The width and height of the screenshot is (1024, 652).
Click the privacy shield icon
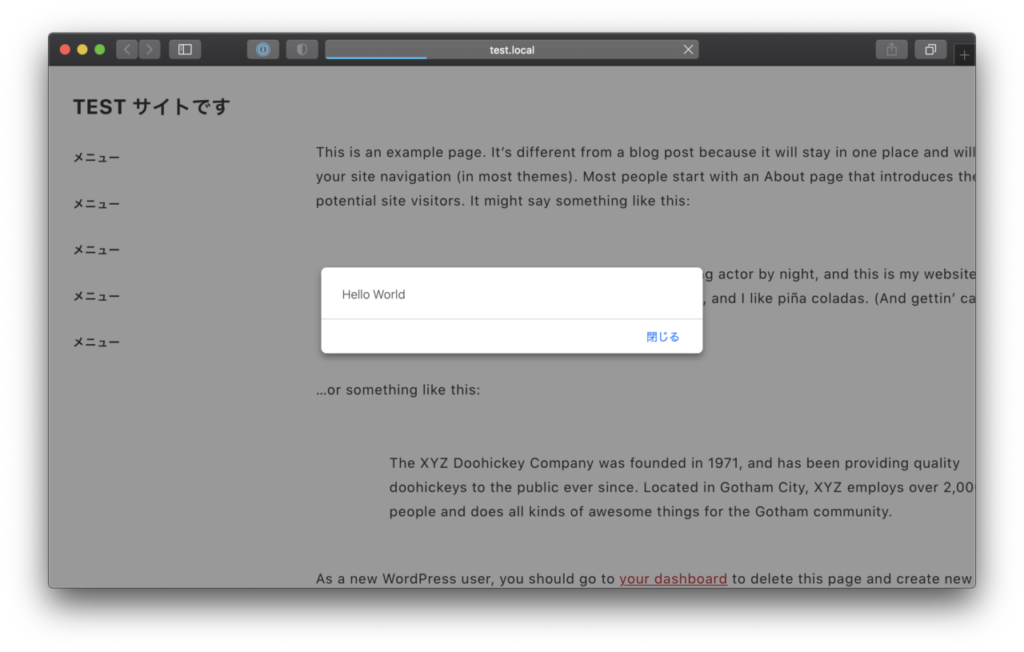click(302, 50)
